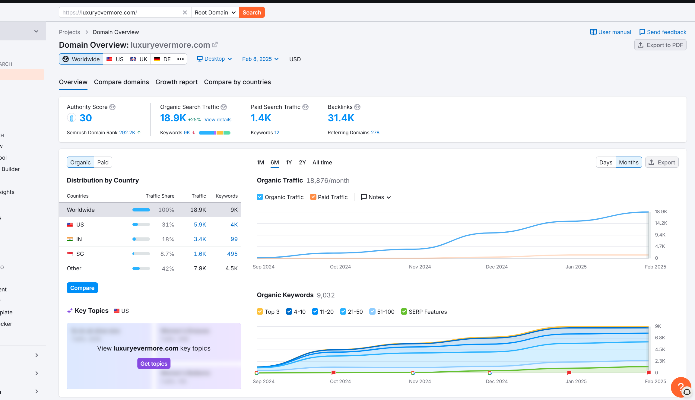Open the 31.4K backlinks value
This screenshot has height=400, width=695.
tap(341, 118)
